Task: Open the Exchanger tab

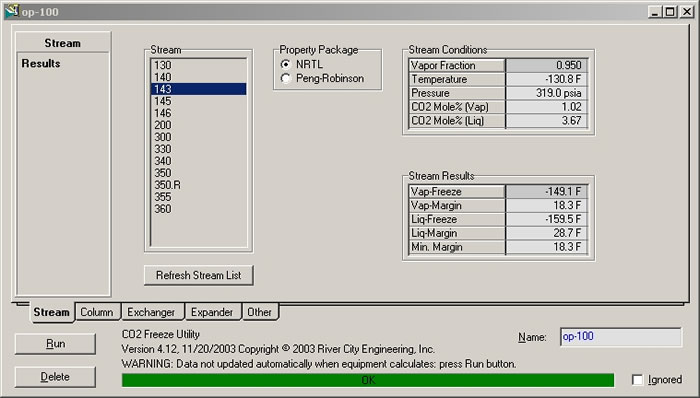Action: click(x=151, y=312)
